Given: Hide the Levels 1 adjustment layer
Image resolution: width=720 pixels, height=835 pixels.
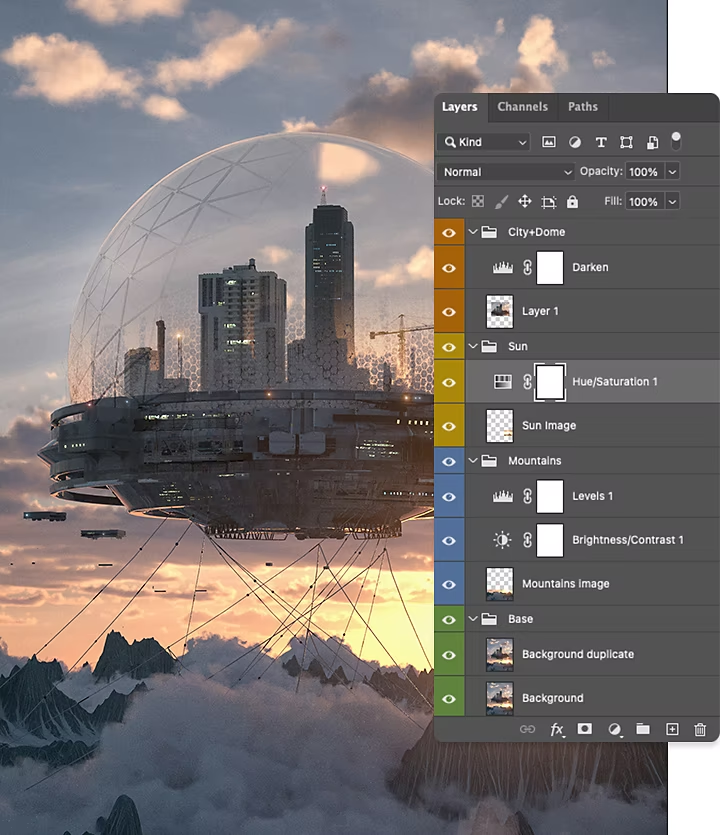Looking at the screenshot, I should coord(449,496).
